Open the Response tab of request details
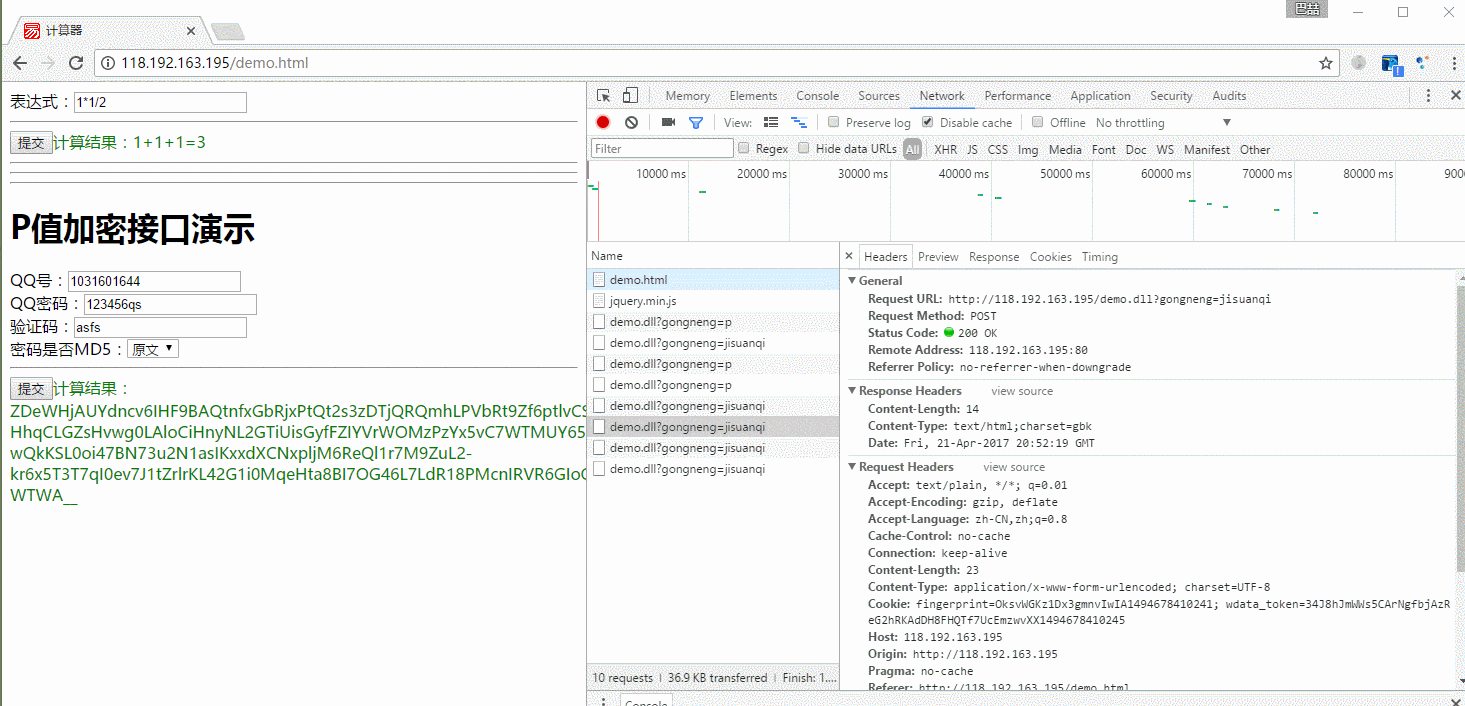Image resolution: width=1465 pixels, height=706 pixels. tap(994, 257)
